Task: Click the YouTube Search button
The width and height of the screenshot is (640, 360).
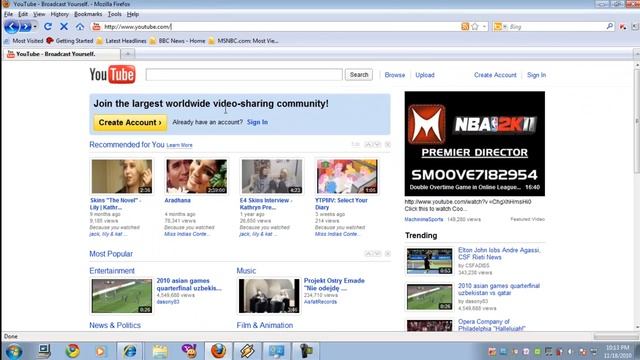Action: [359, 75]
